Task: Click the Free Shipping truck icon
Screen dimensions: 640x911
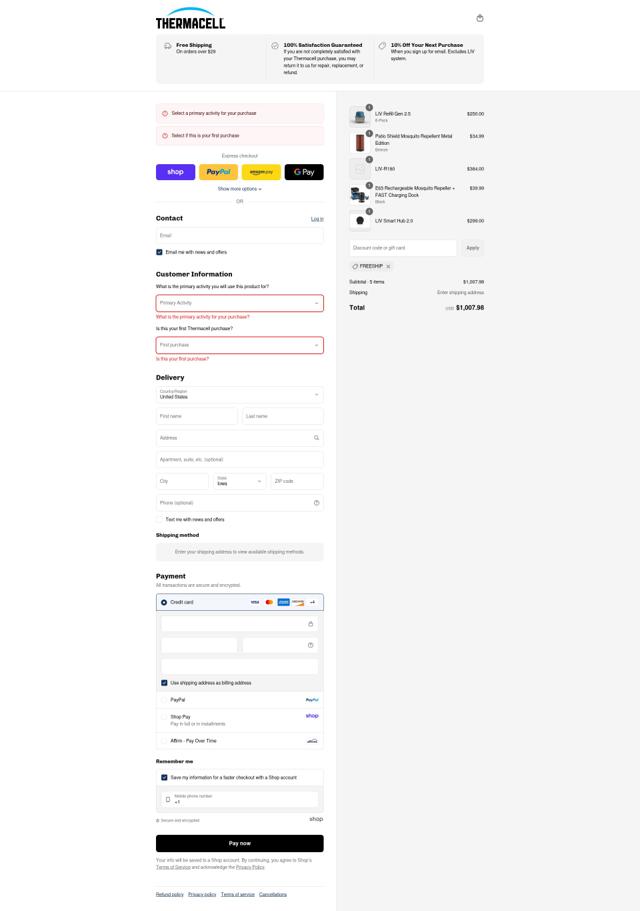Action: click(168, 45)
